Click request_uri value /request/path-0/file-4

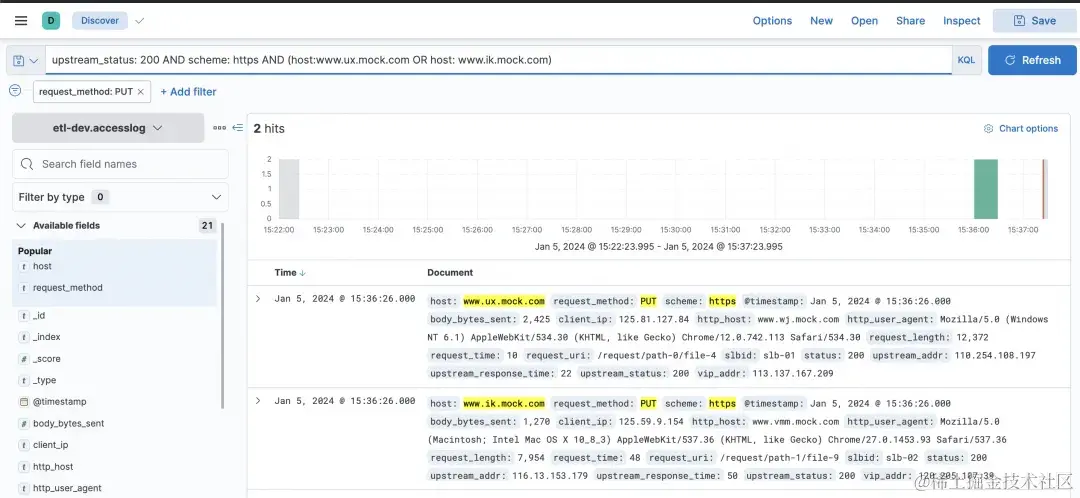tap(657, 356)
